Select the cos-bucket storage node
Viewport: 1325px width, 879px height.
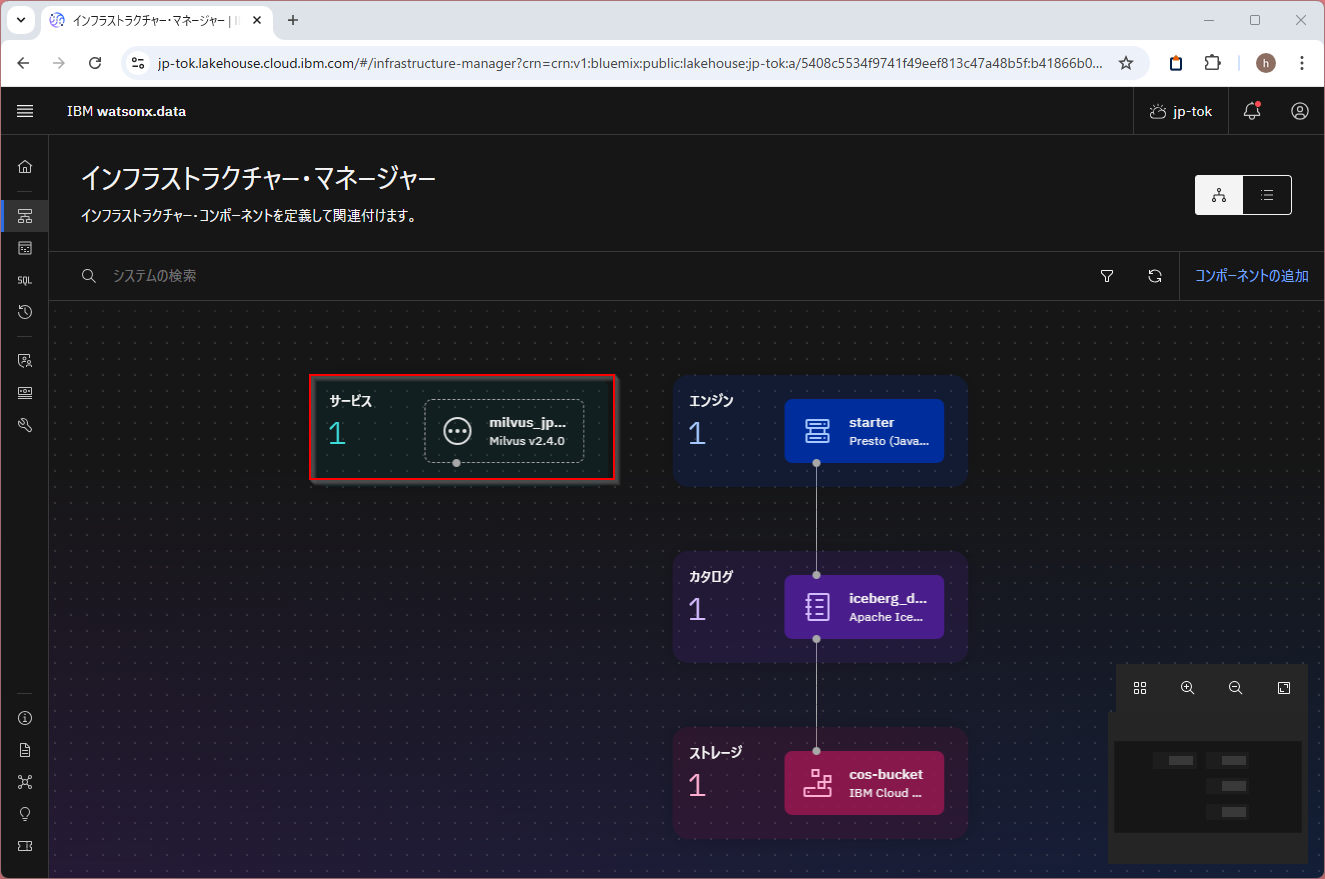[x=864, y=783]
